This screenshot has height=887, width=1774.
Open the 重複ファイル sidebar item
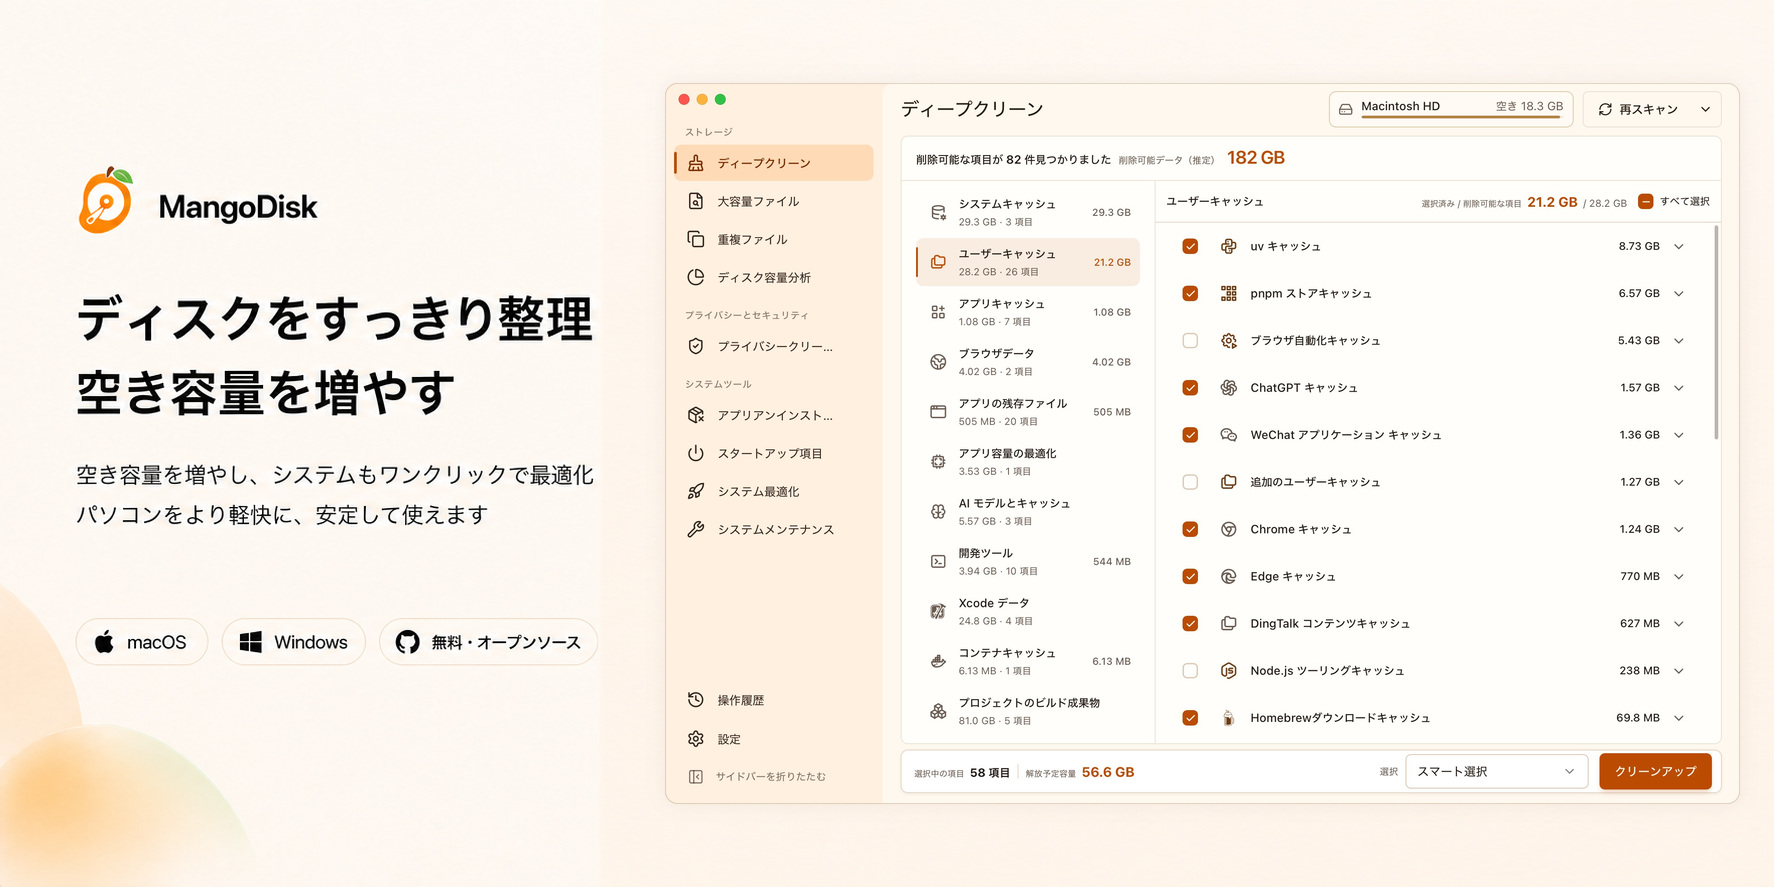774,239
